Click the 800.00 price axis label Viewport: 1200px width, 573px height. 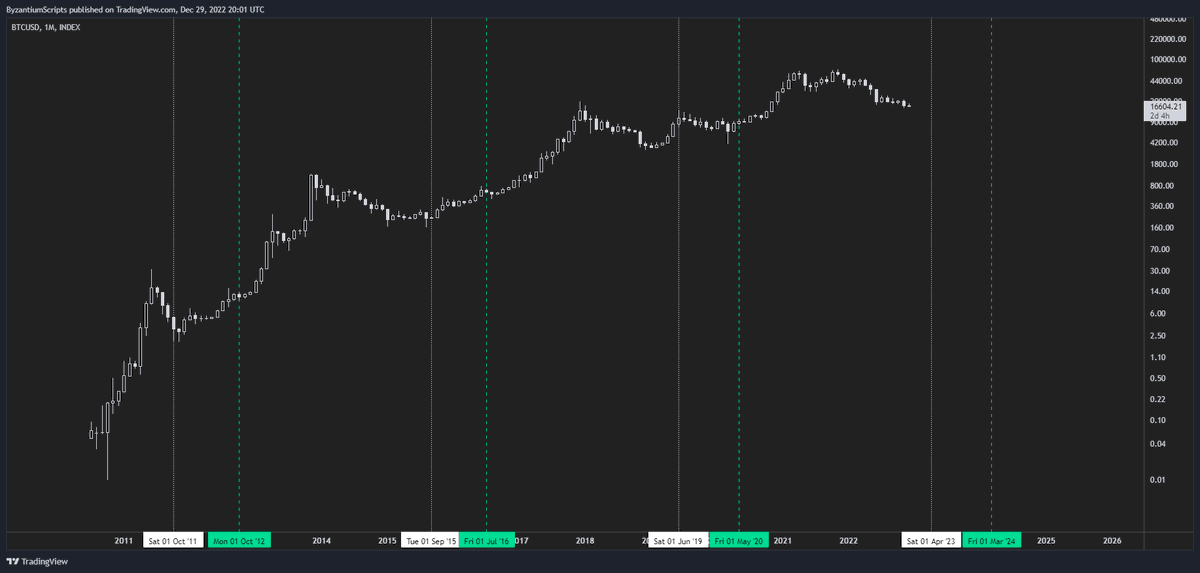(1162, 186)
